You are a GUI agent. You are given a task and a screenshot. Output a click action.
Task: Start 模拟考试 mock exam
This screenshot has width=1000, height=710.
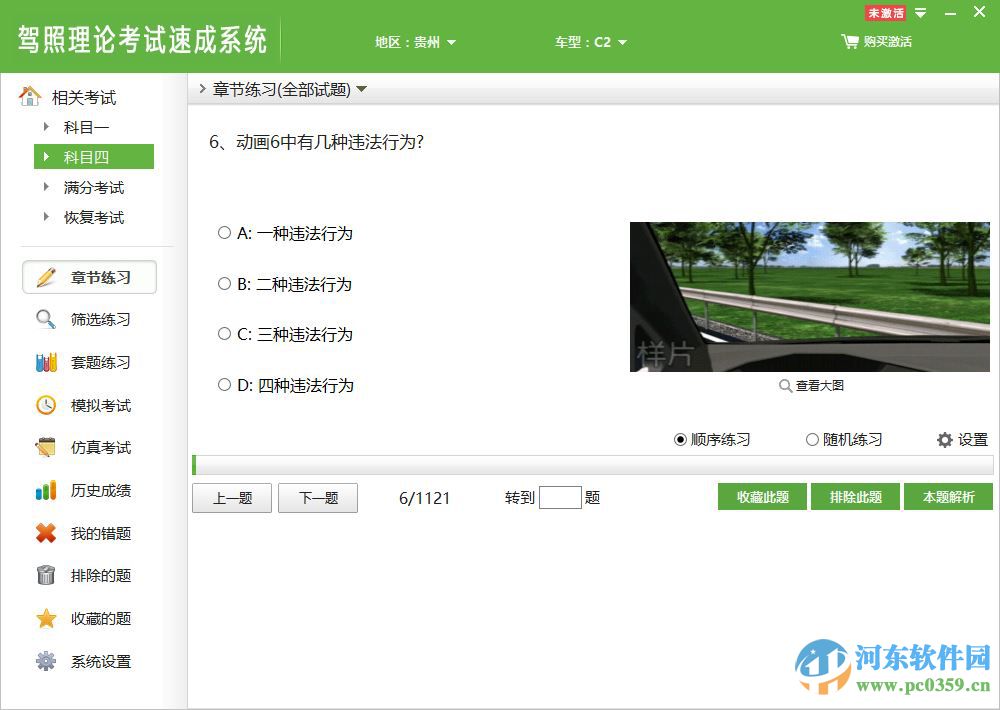[x=89, y=405]
